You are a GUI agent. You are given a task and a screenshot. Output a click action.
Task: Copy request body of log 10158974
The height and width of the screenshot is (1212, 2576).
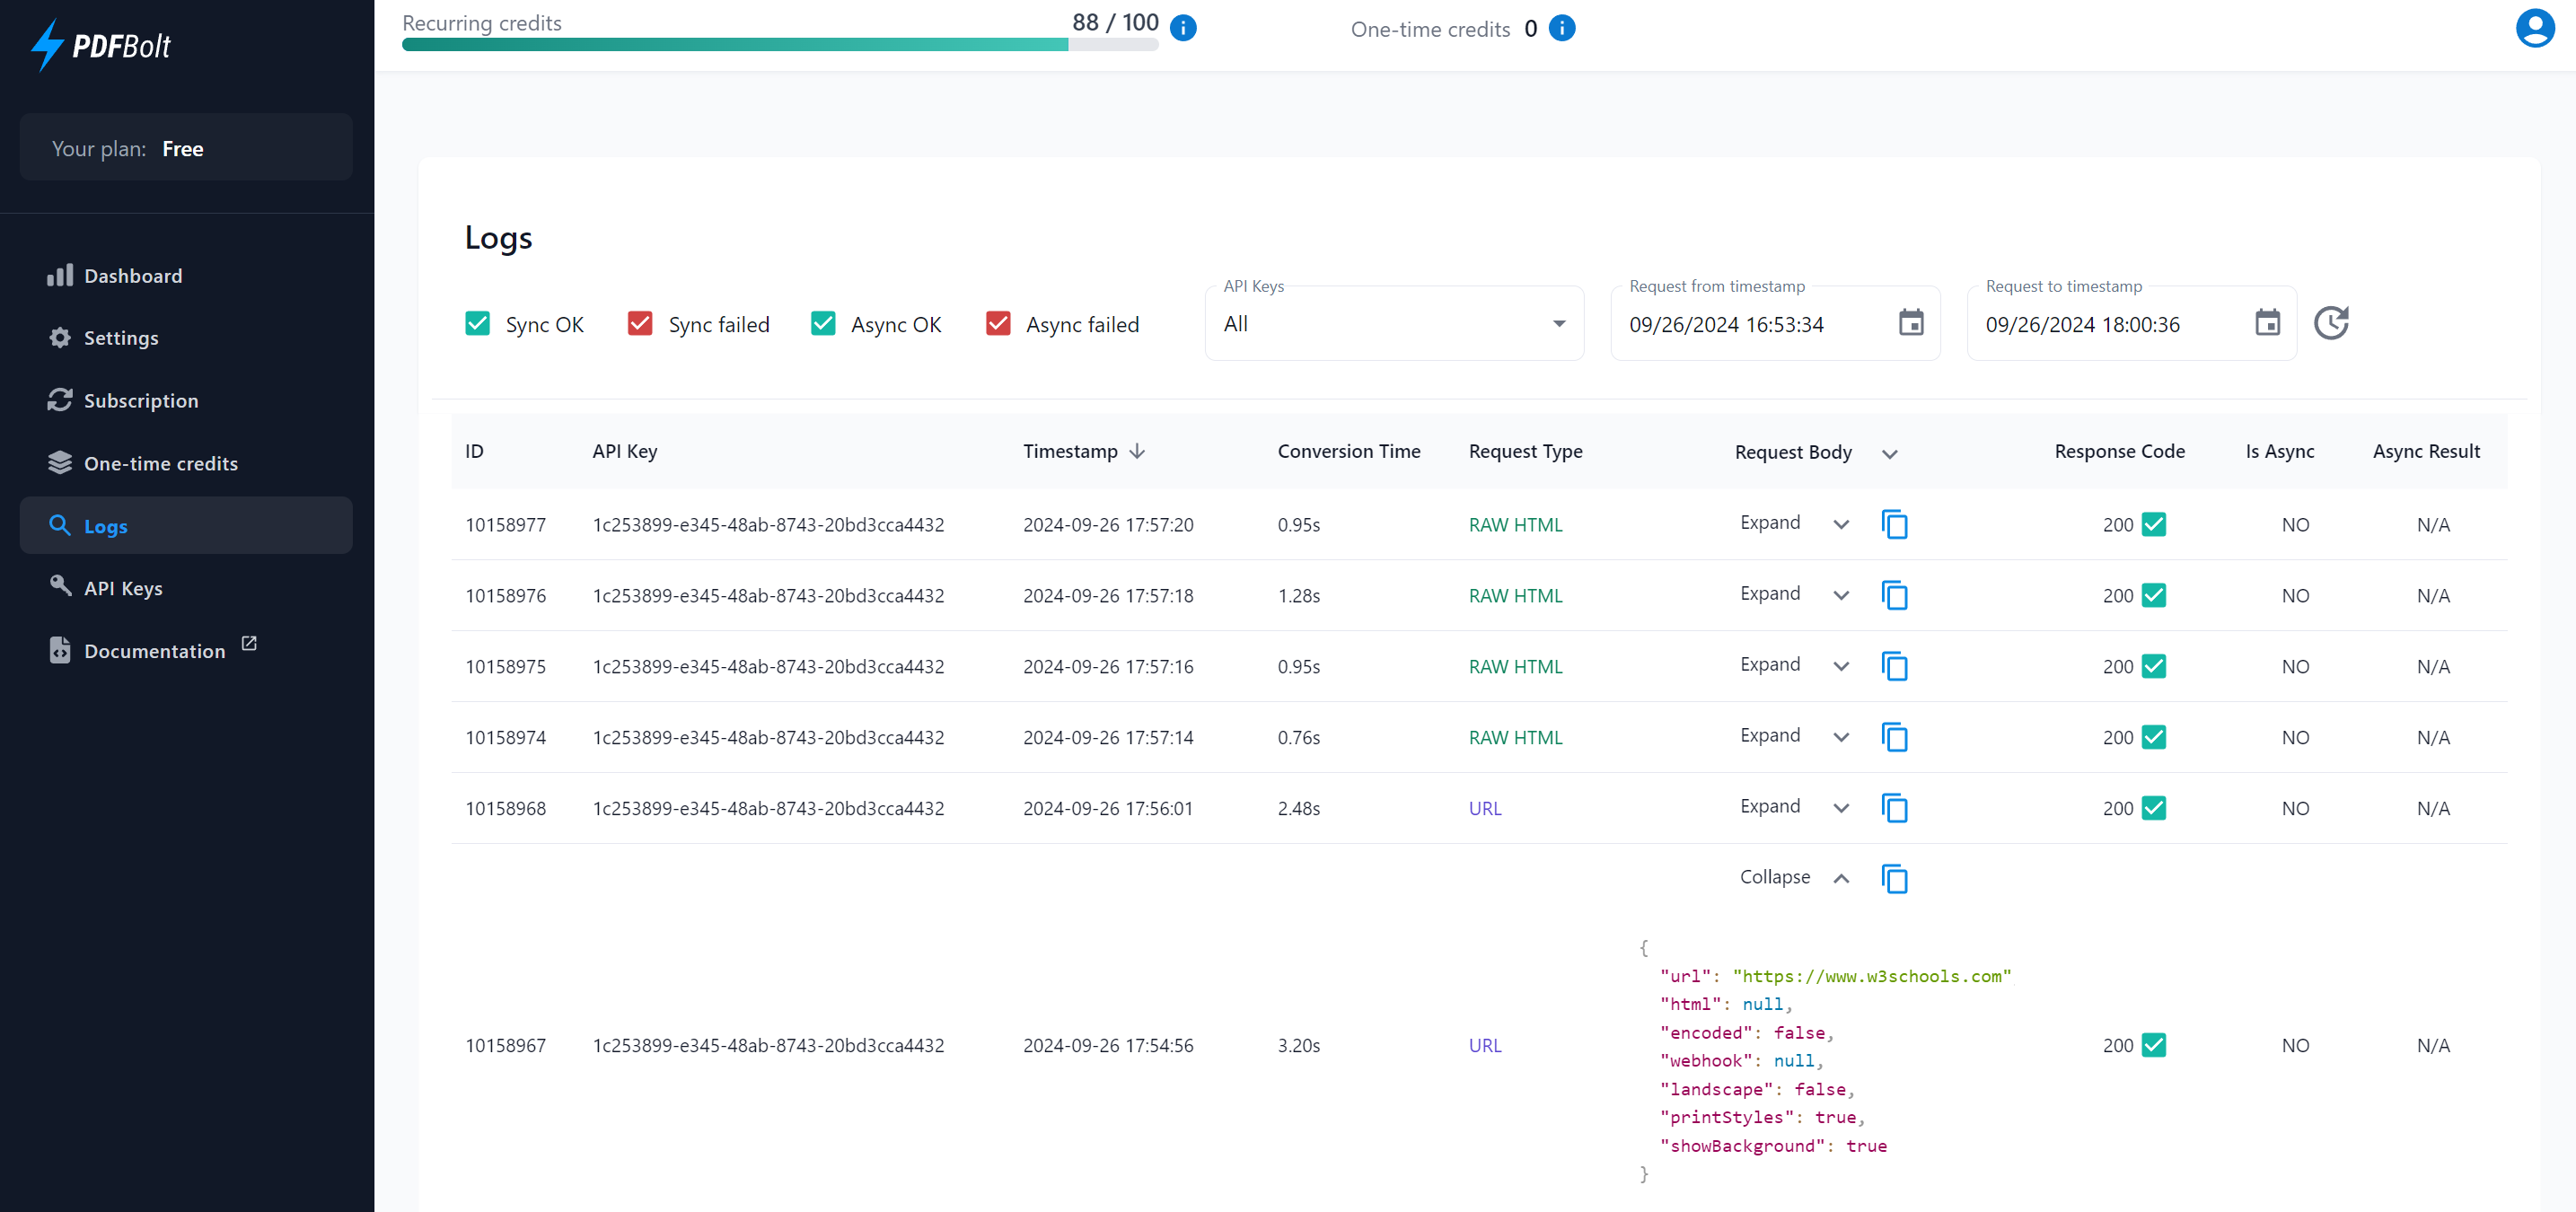tap(1894, 737)
